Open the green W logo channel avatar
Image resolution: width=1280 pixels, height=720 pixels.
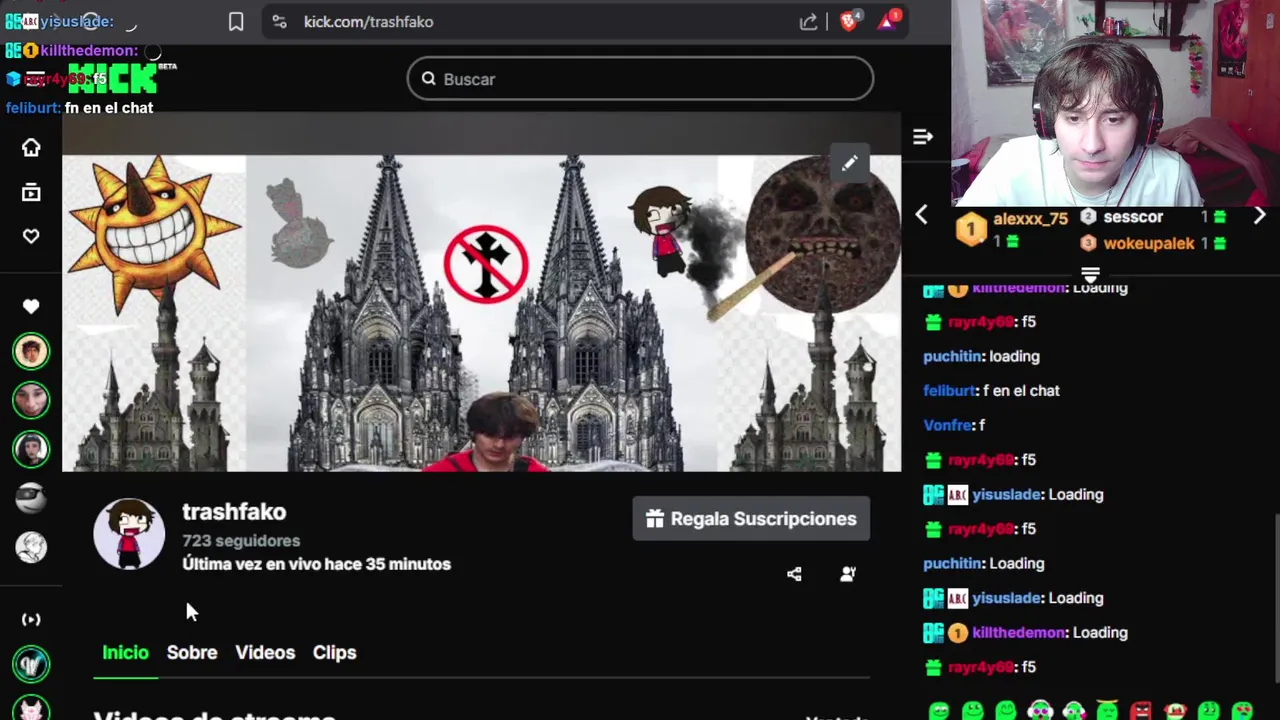tap(31, 664)
